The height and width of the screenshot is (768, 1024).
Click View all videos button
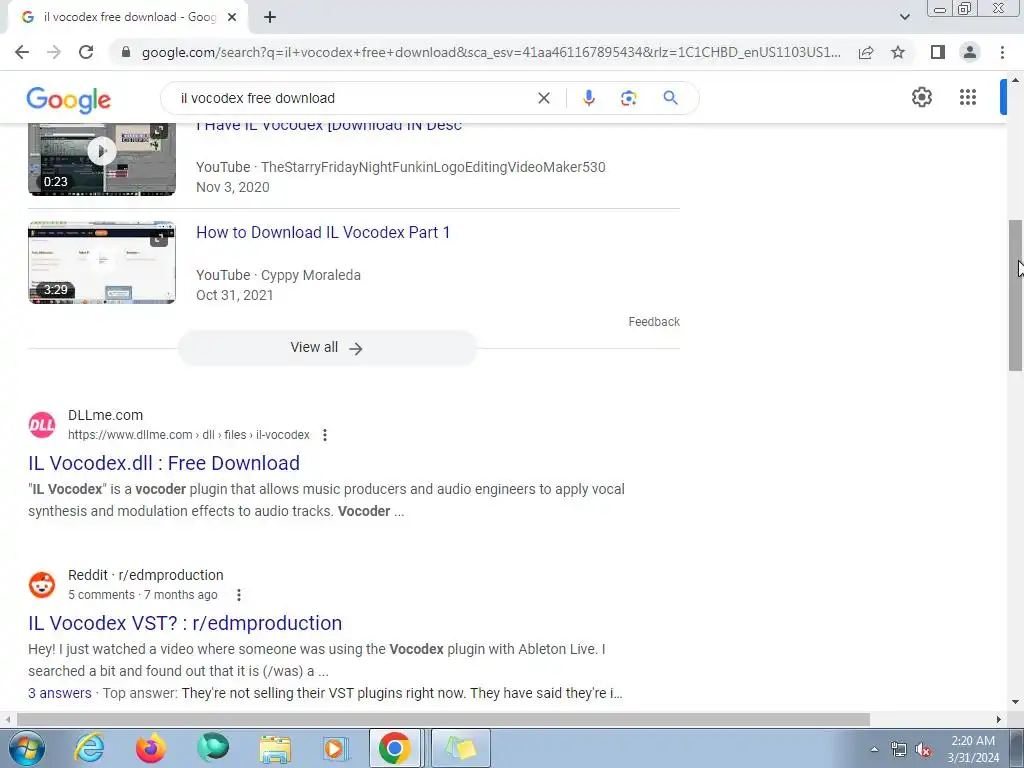point(327,347)
